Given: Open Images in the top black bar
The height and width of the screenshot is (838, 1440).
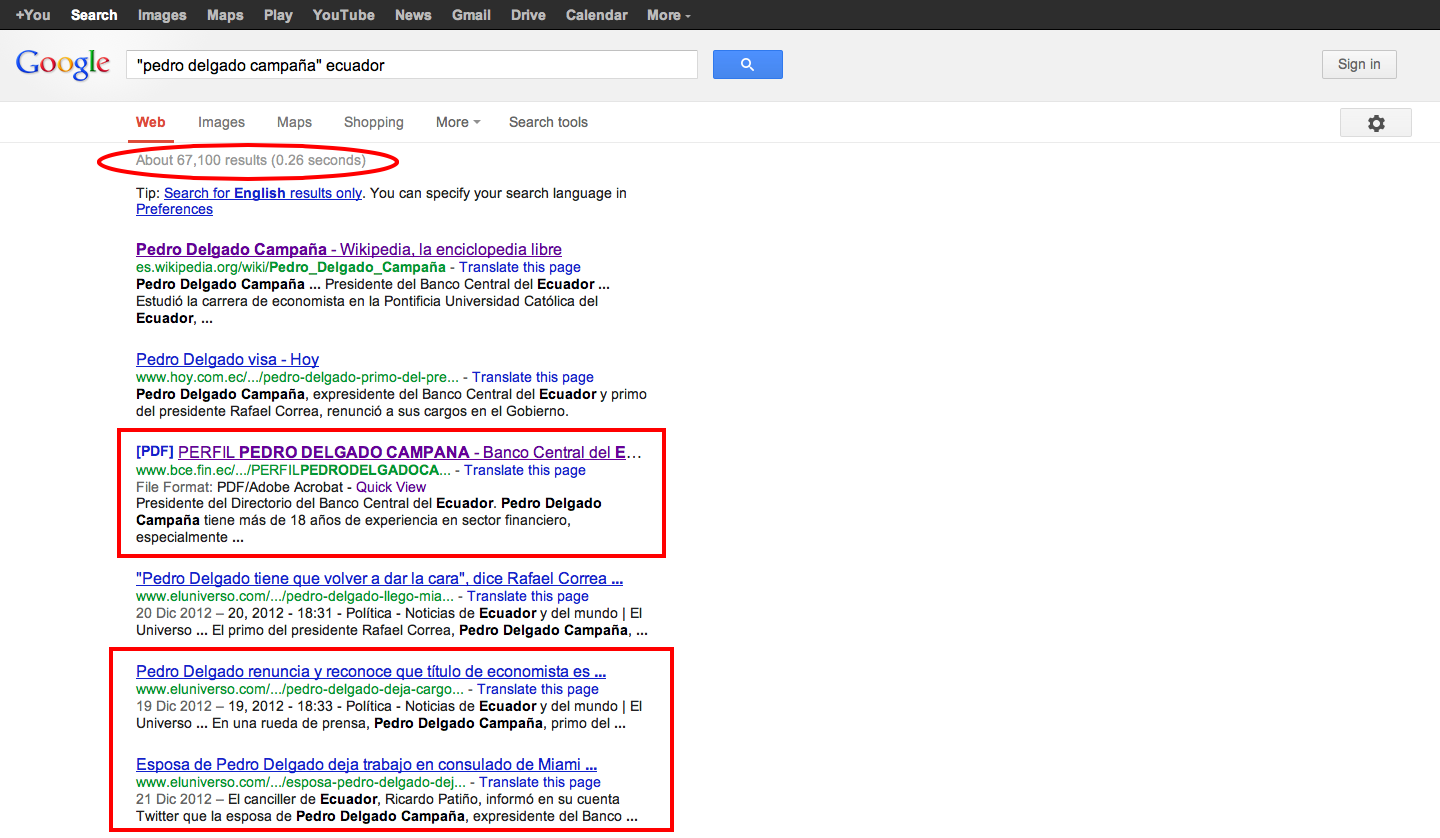Looking at the screenshot, I should [162, 15].
